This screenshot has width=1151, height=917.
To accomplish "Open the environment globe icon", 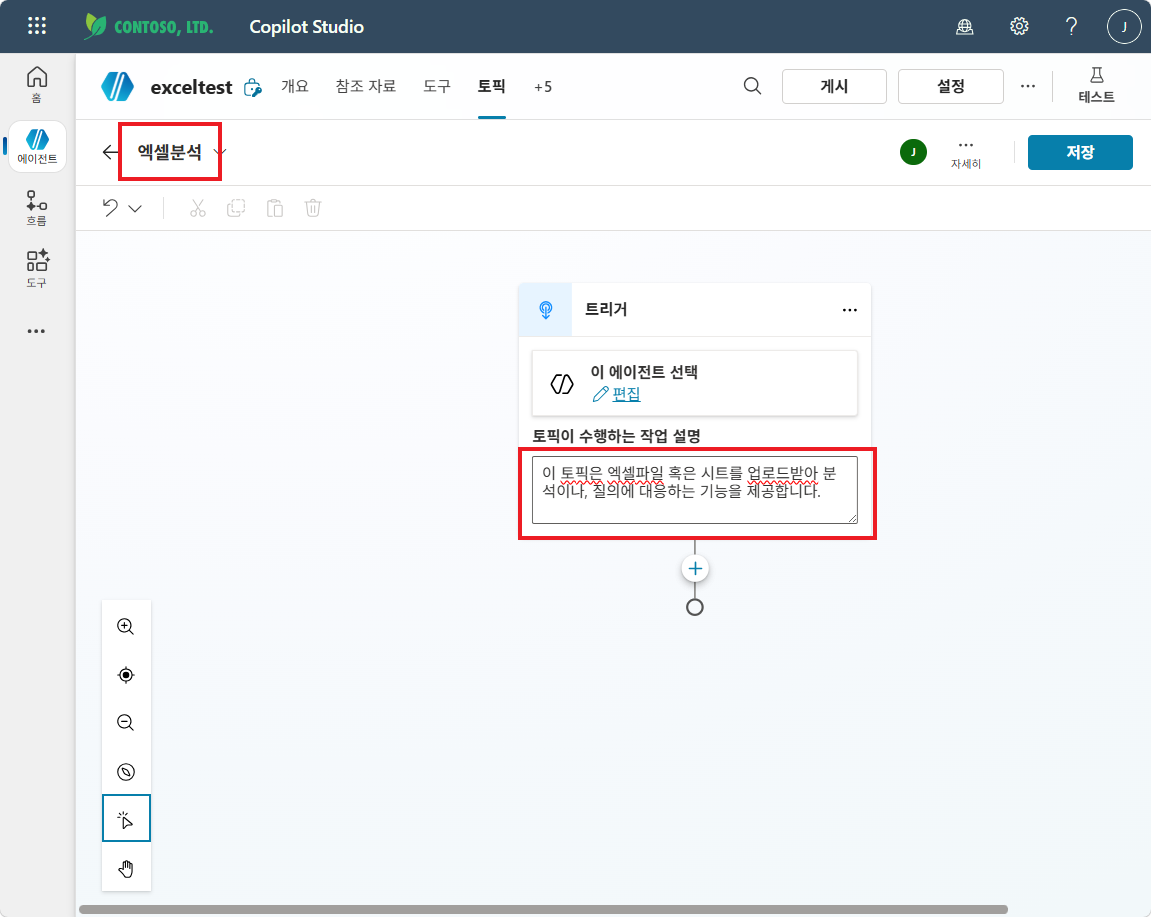I will coord(965,27).
